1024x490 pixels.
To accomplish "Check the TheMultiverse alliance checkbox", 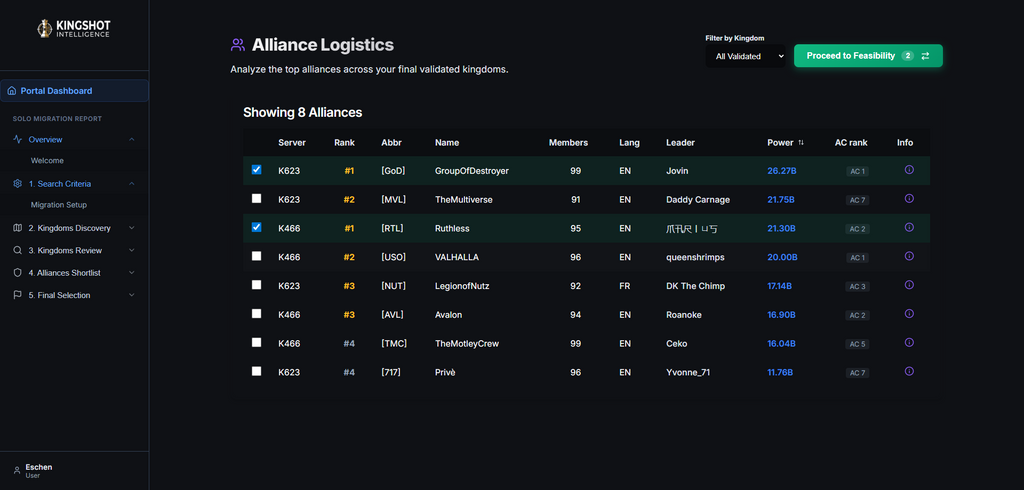I will 257,199.
